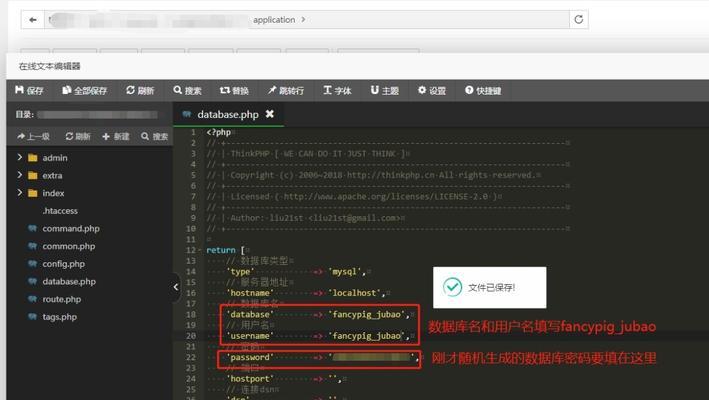Click the 在线文本编辑器 title text
Image resolution: width=709 pixels, height=400 pixels.
click(x=50, y=66)
